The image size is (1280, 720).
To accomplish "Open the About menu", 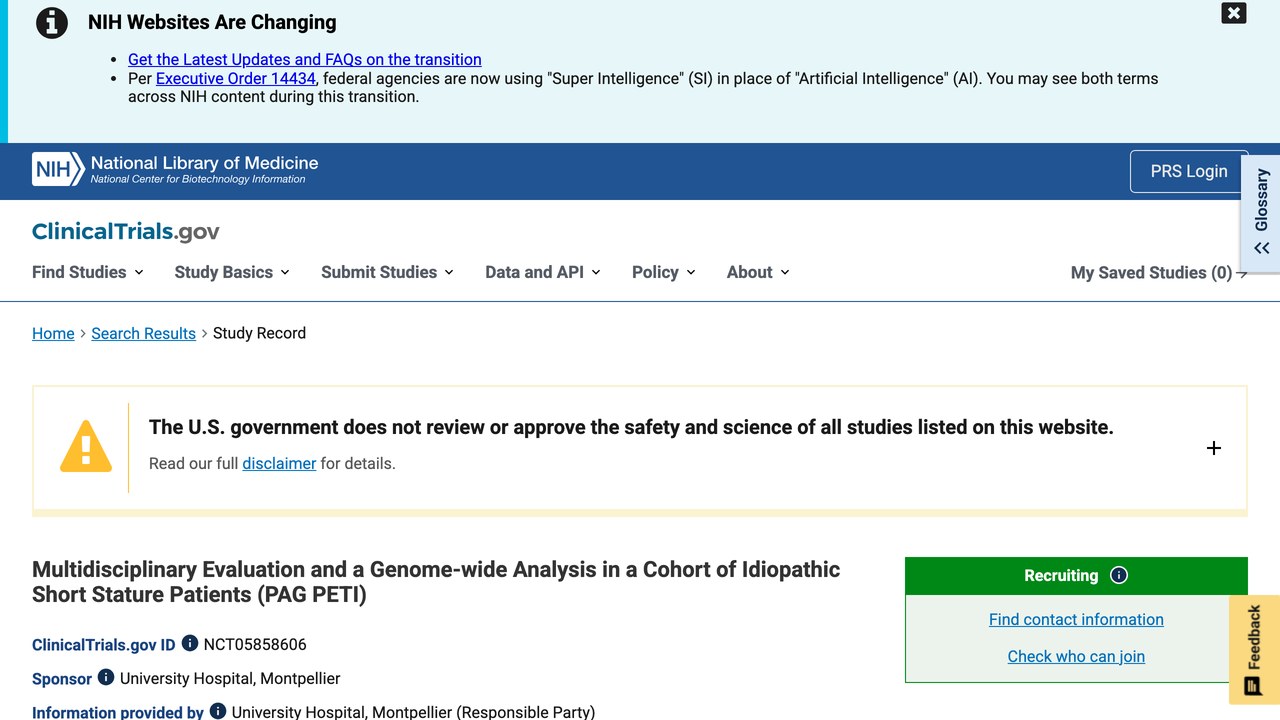I will pyautogui.click(x=758, y=272).
